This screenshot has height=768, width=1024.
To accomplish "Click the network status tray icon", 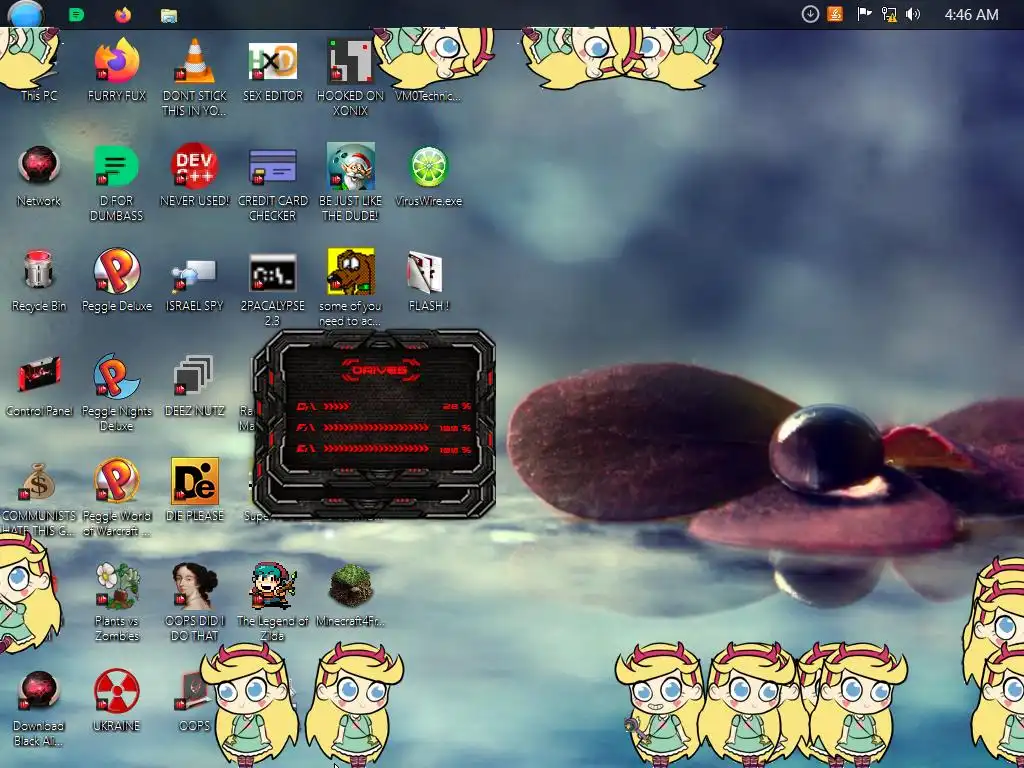I will pyautogui.click(x=889, y=14).
